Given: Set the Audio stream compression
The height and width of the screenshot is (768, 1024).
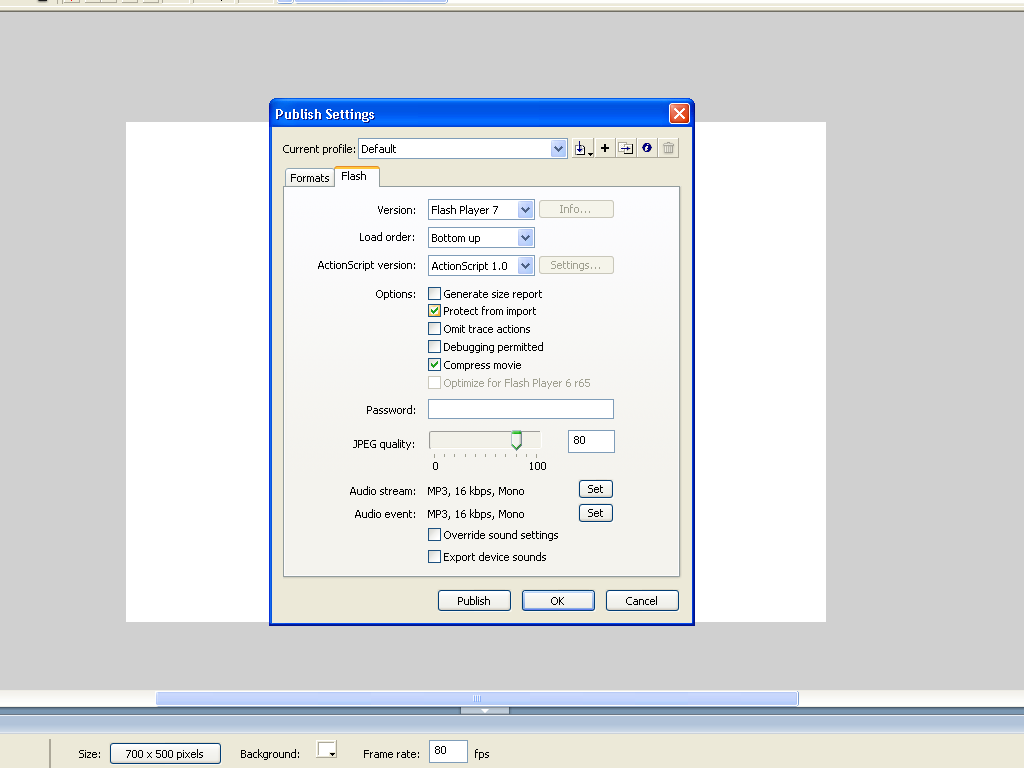Looking at the screenshot, I should (596, 489).
